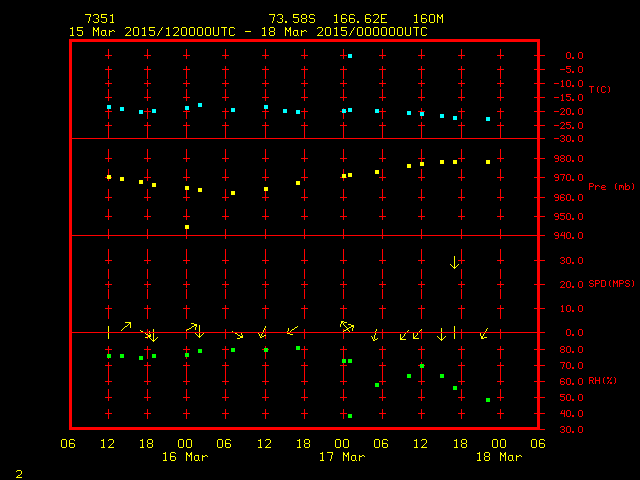
Task: Click the lowest green humidity point near 40%
Action: tap(350, 415)
